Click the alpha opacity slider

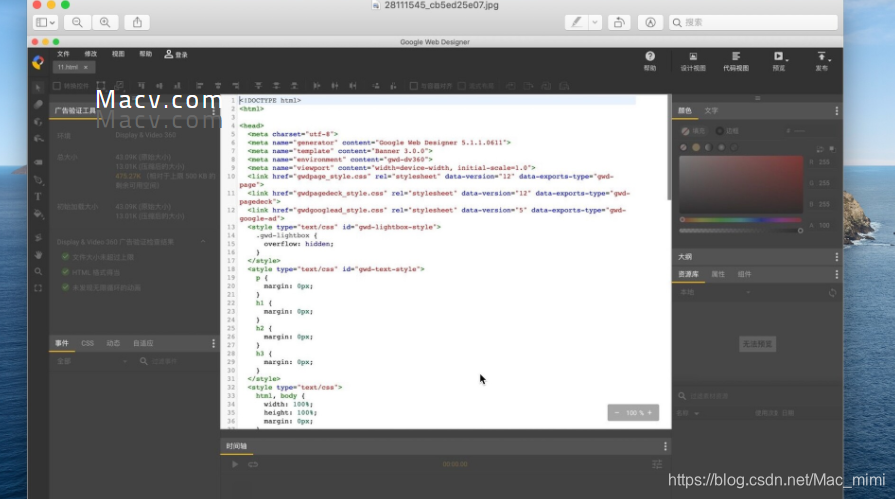741,231
